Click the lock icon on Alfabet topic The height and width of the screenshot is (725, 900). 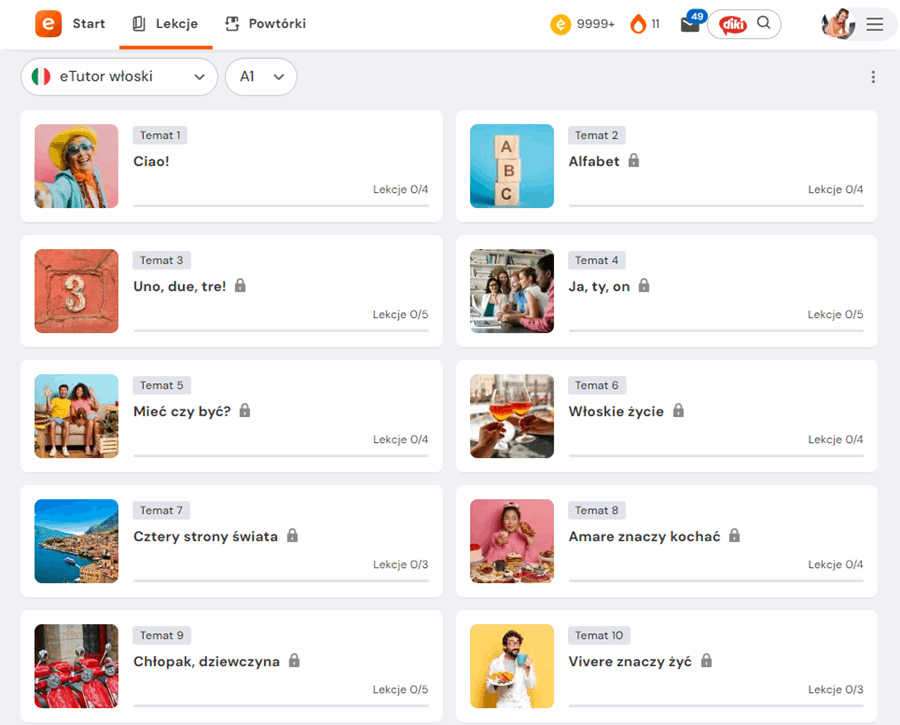[635, 160]
